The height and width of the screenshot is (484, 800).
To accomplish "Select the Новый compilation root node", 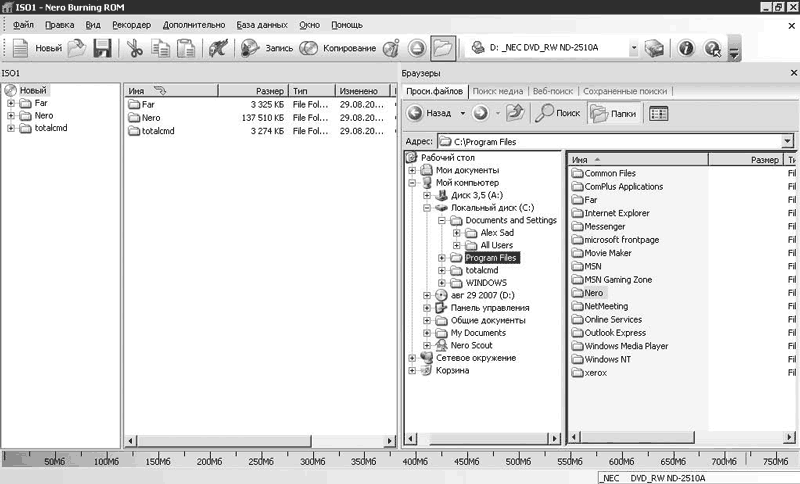I will [33, 90].
